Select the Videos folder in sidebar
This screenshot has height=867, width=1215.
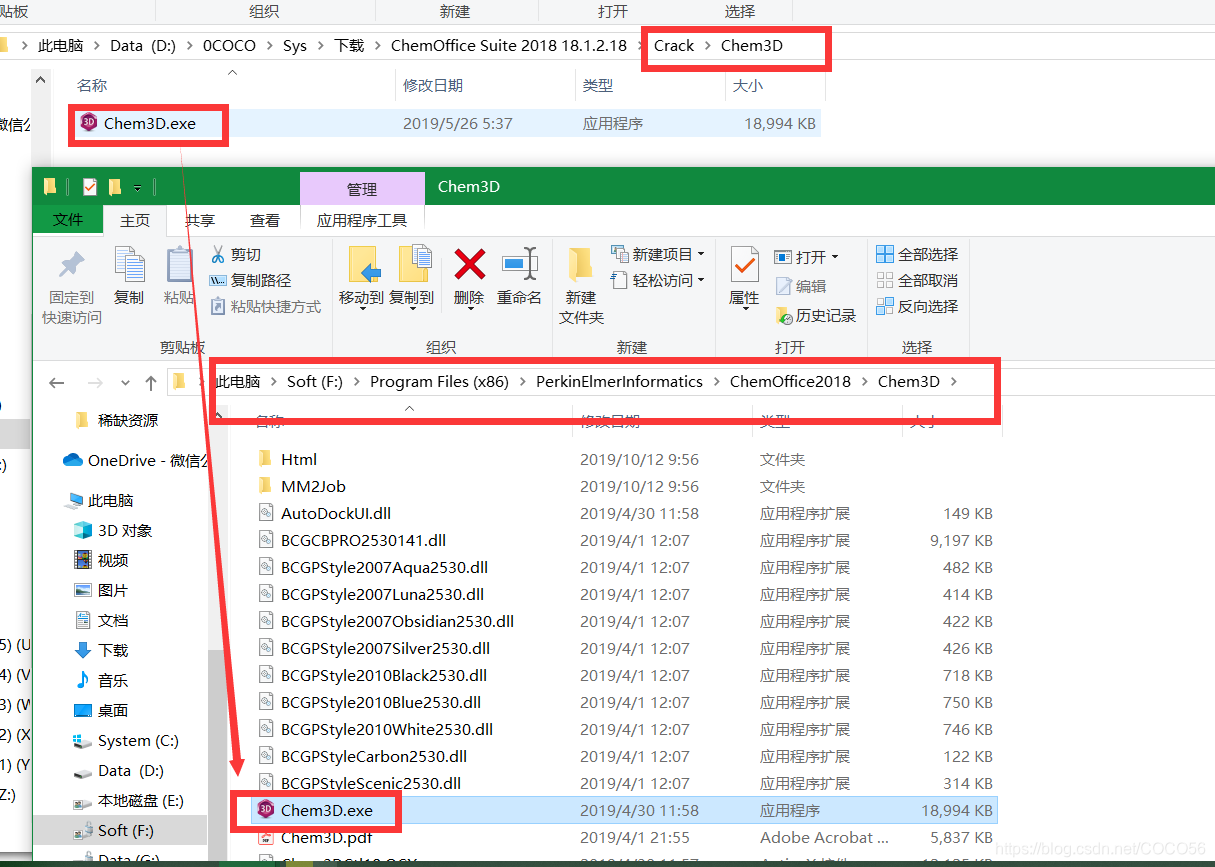point(100,560)
